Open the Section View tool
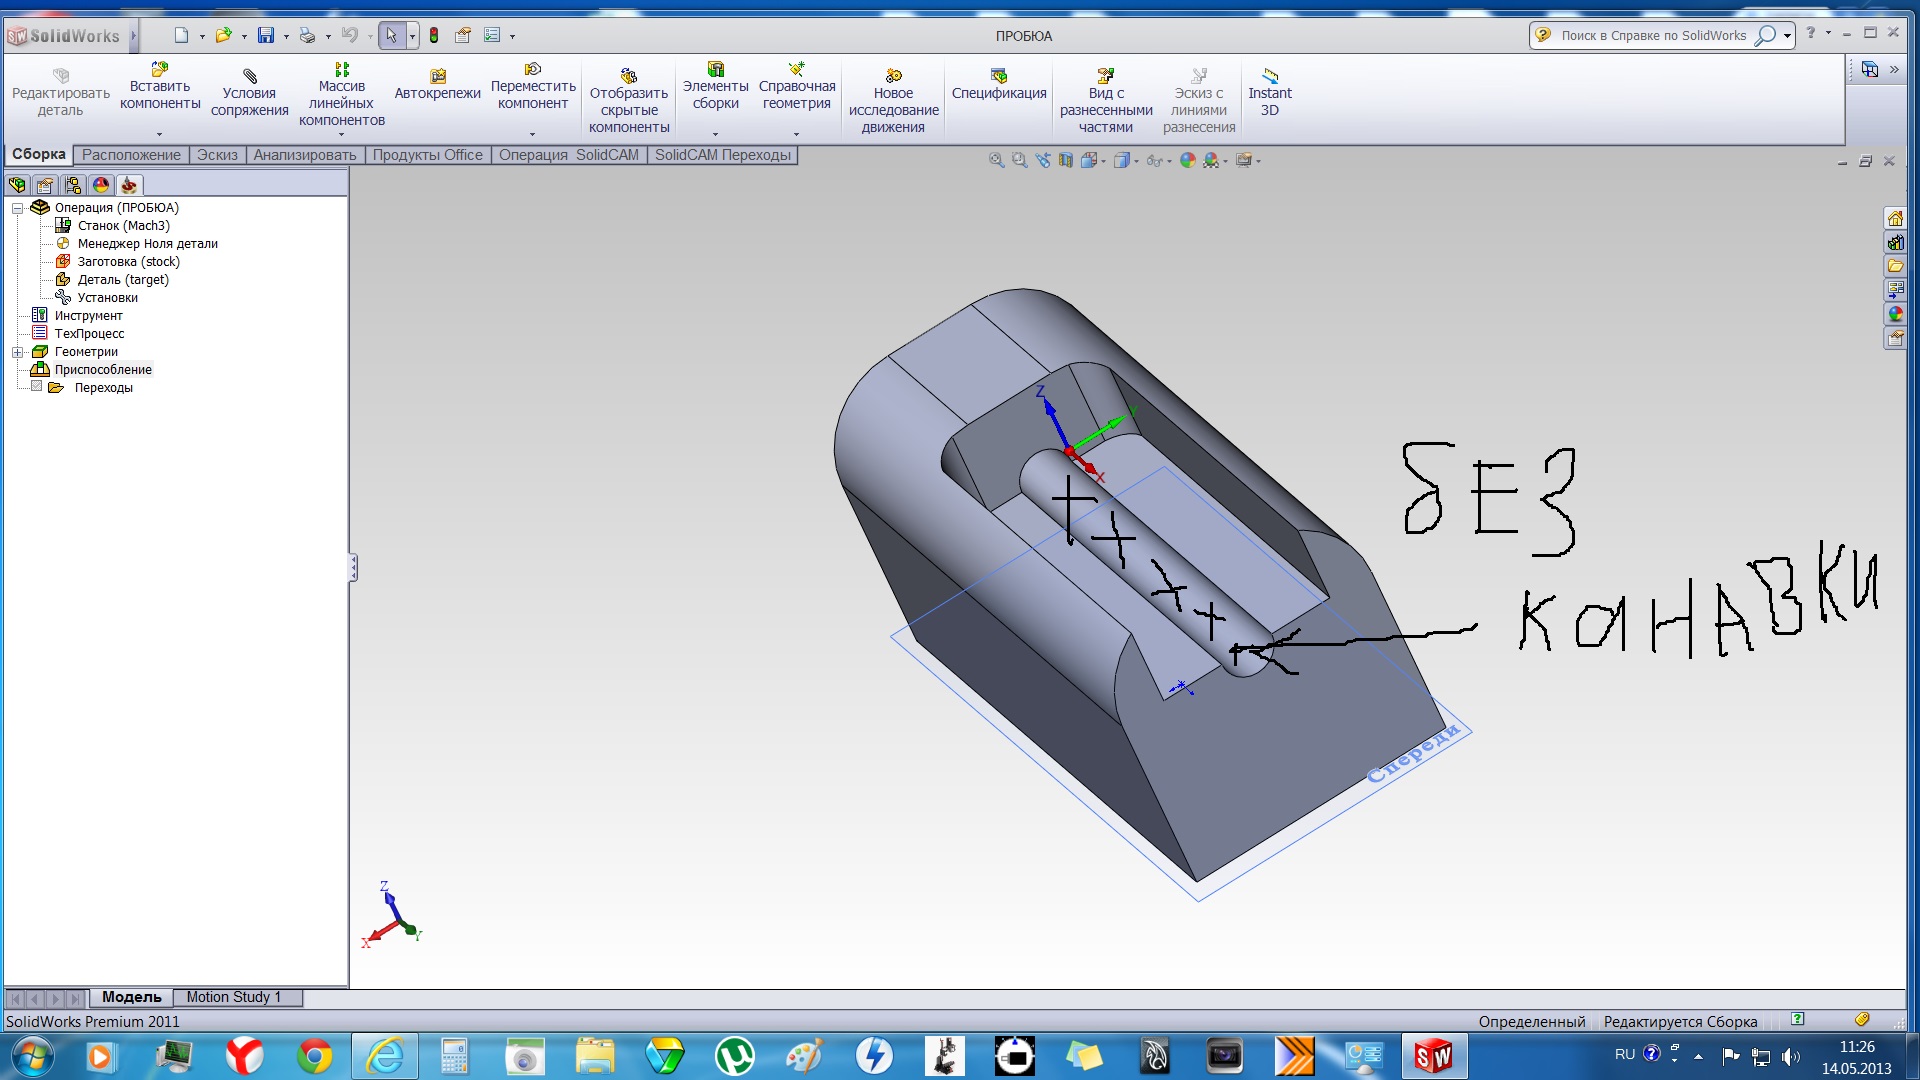 (x=1065, y=160)
